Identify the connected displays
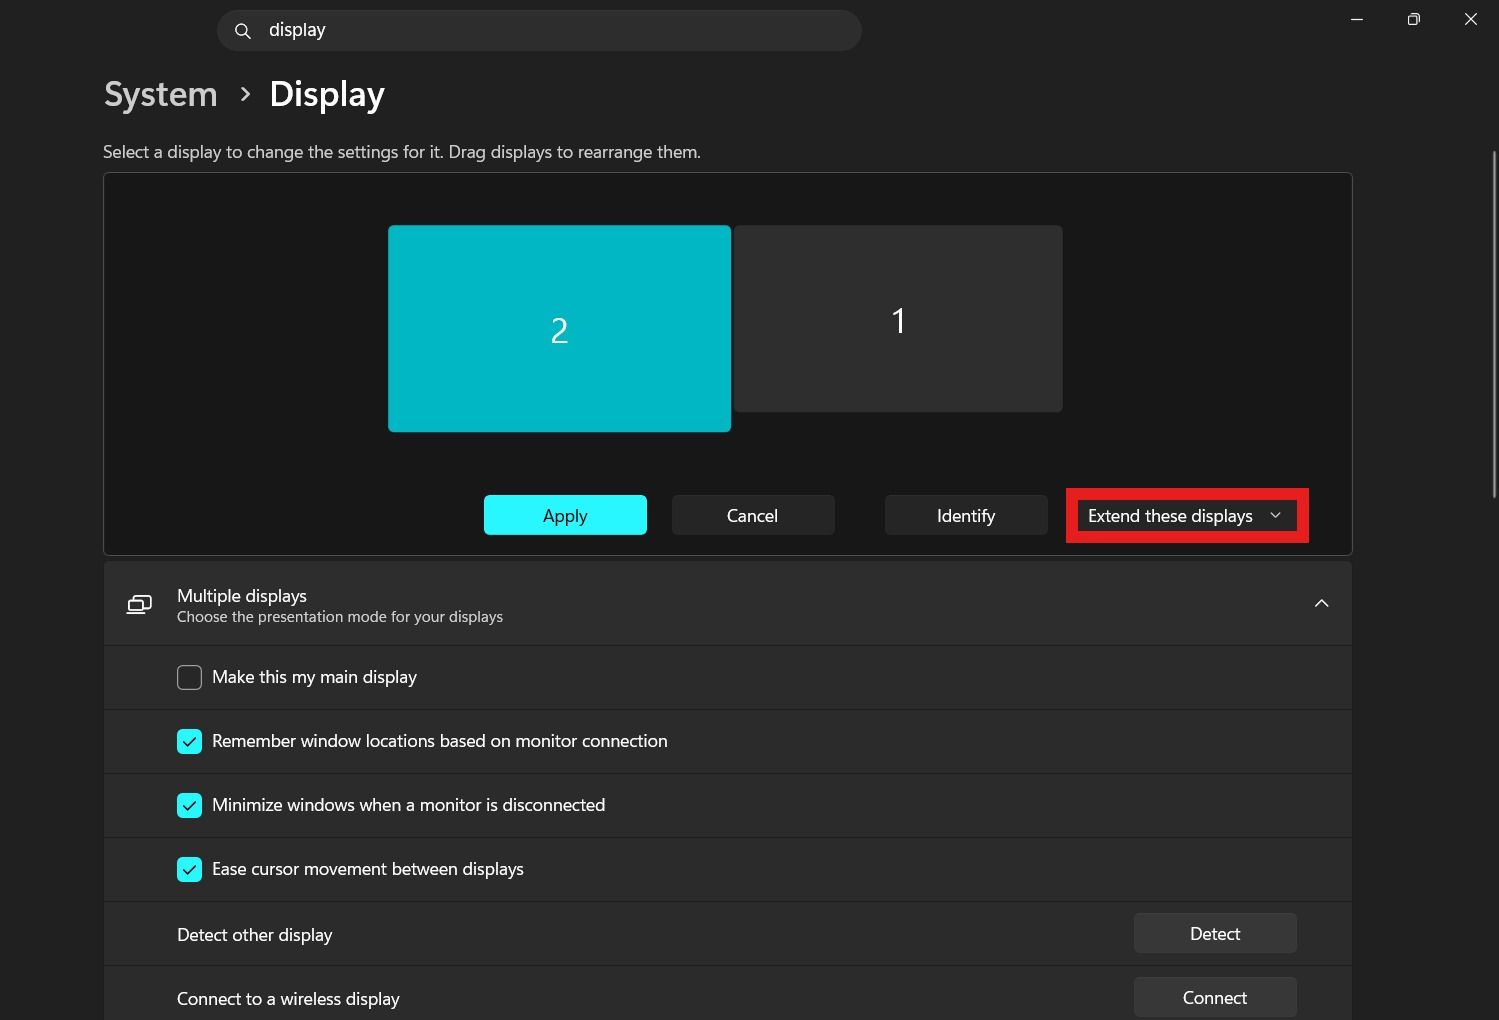The height and width of the screenshot is (1020, 1499). click(x=965, y=515)
